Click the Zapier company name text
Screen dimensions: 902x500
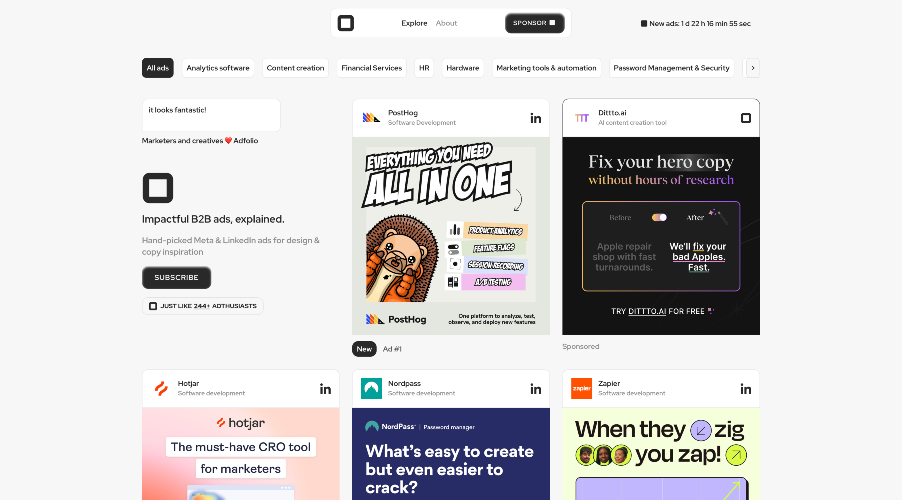point(609,383)
